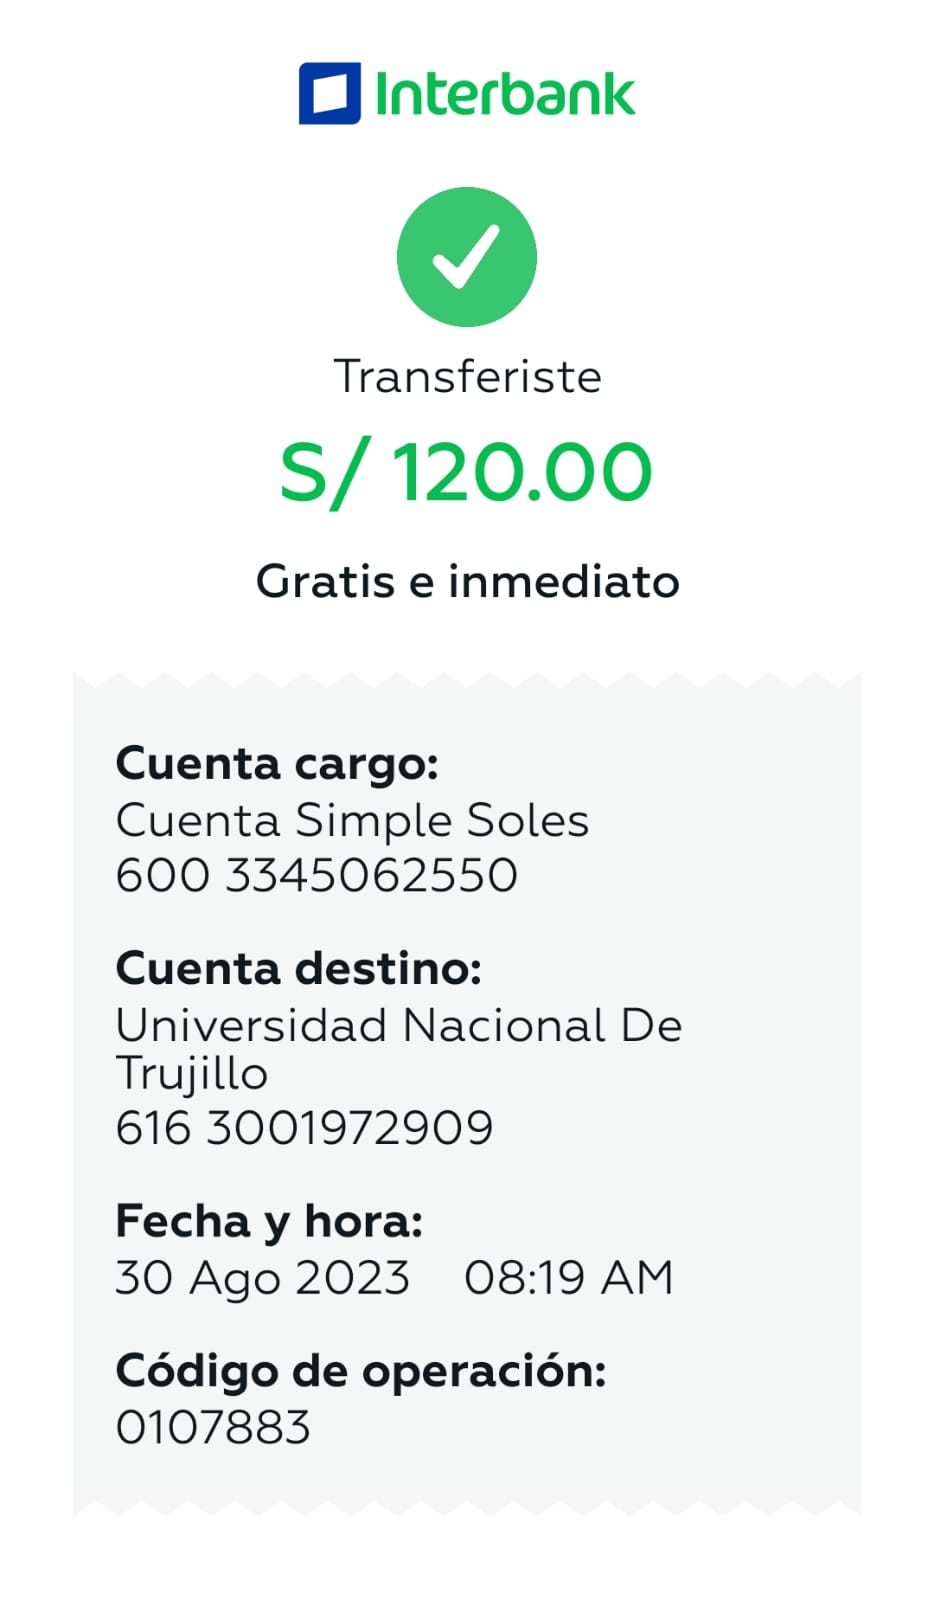The width and height of the screenshot is (934, 1600).
Task: Select operation code 0107883
Action: (x=213, y=1427)
